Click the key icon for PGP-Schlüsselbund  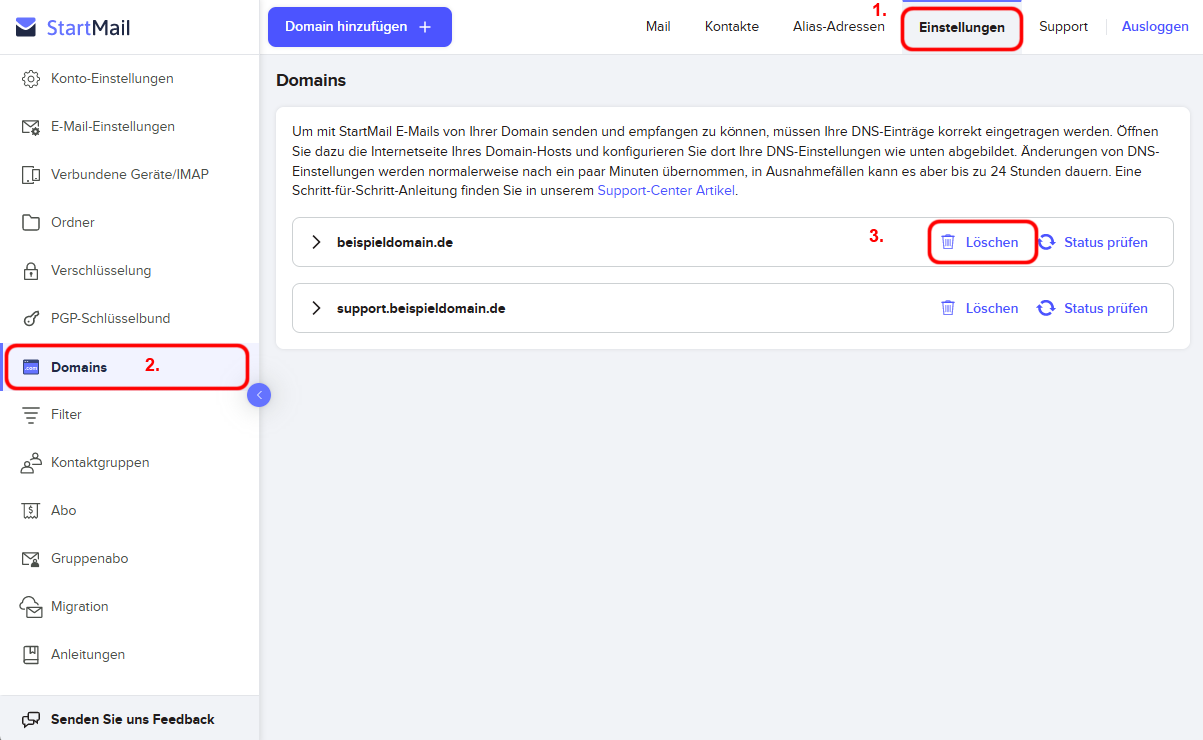coord(31,319)
